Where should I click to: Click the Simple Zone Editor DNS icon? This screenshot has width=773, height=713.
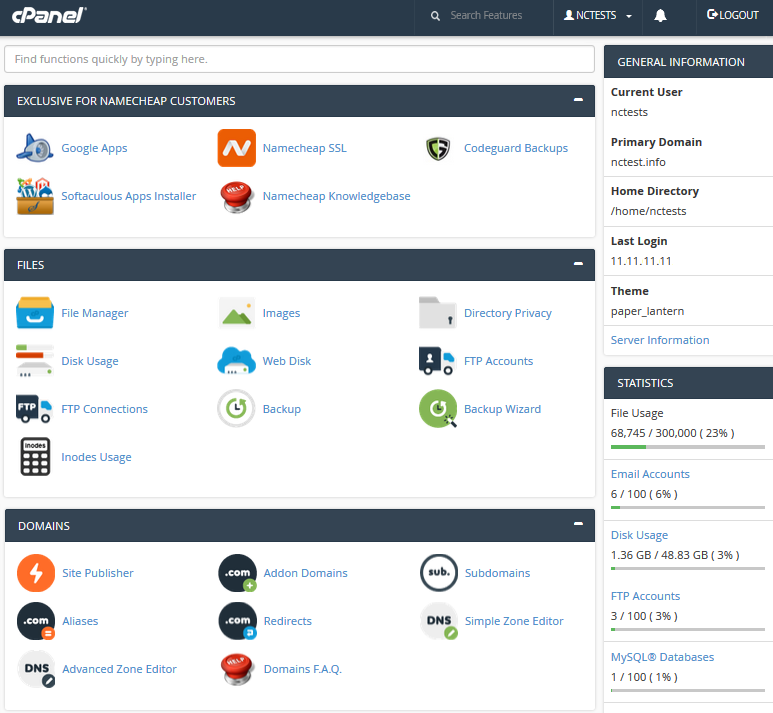[x=439, y=621]
